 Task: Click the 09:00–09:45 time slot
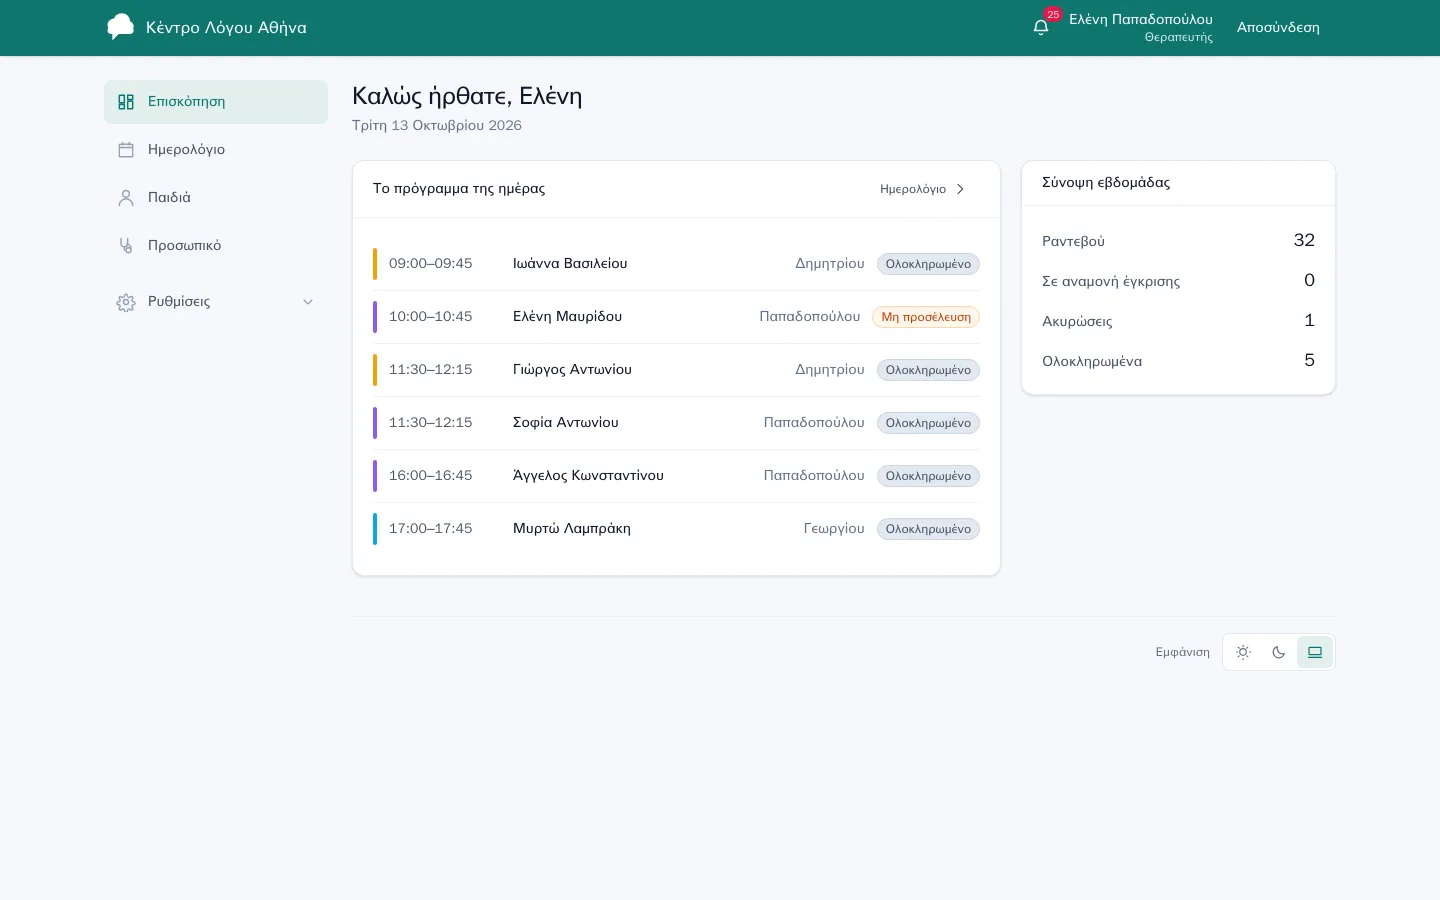coord(430,264)
